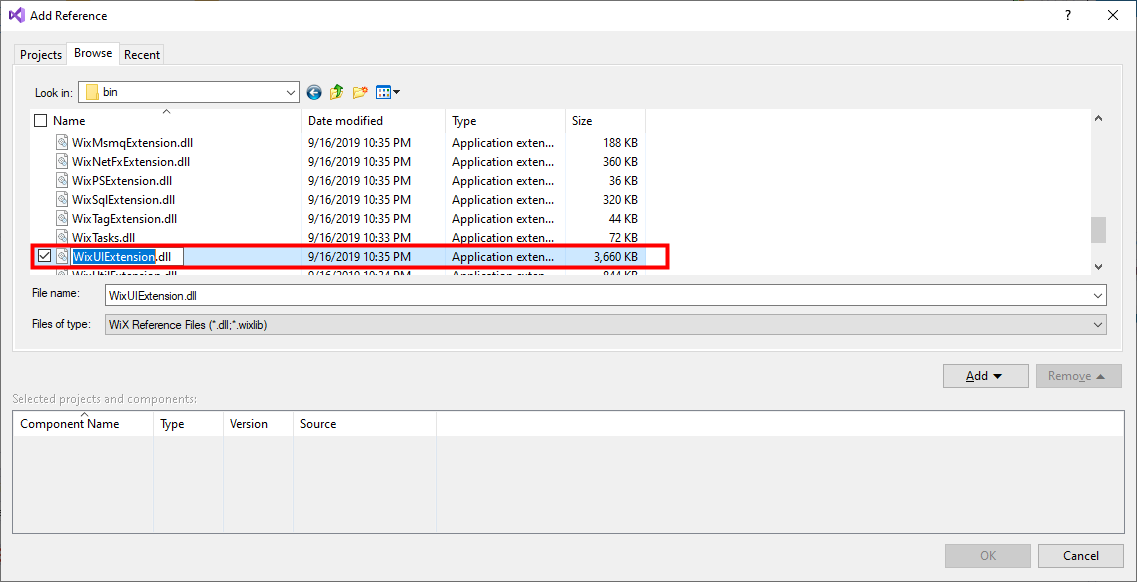The width and height of the screenshot is (1137, 582).
Task: Select WixTagExtension.dll file name
Action: coord(125,218)
